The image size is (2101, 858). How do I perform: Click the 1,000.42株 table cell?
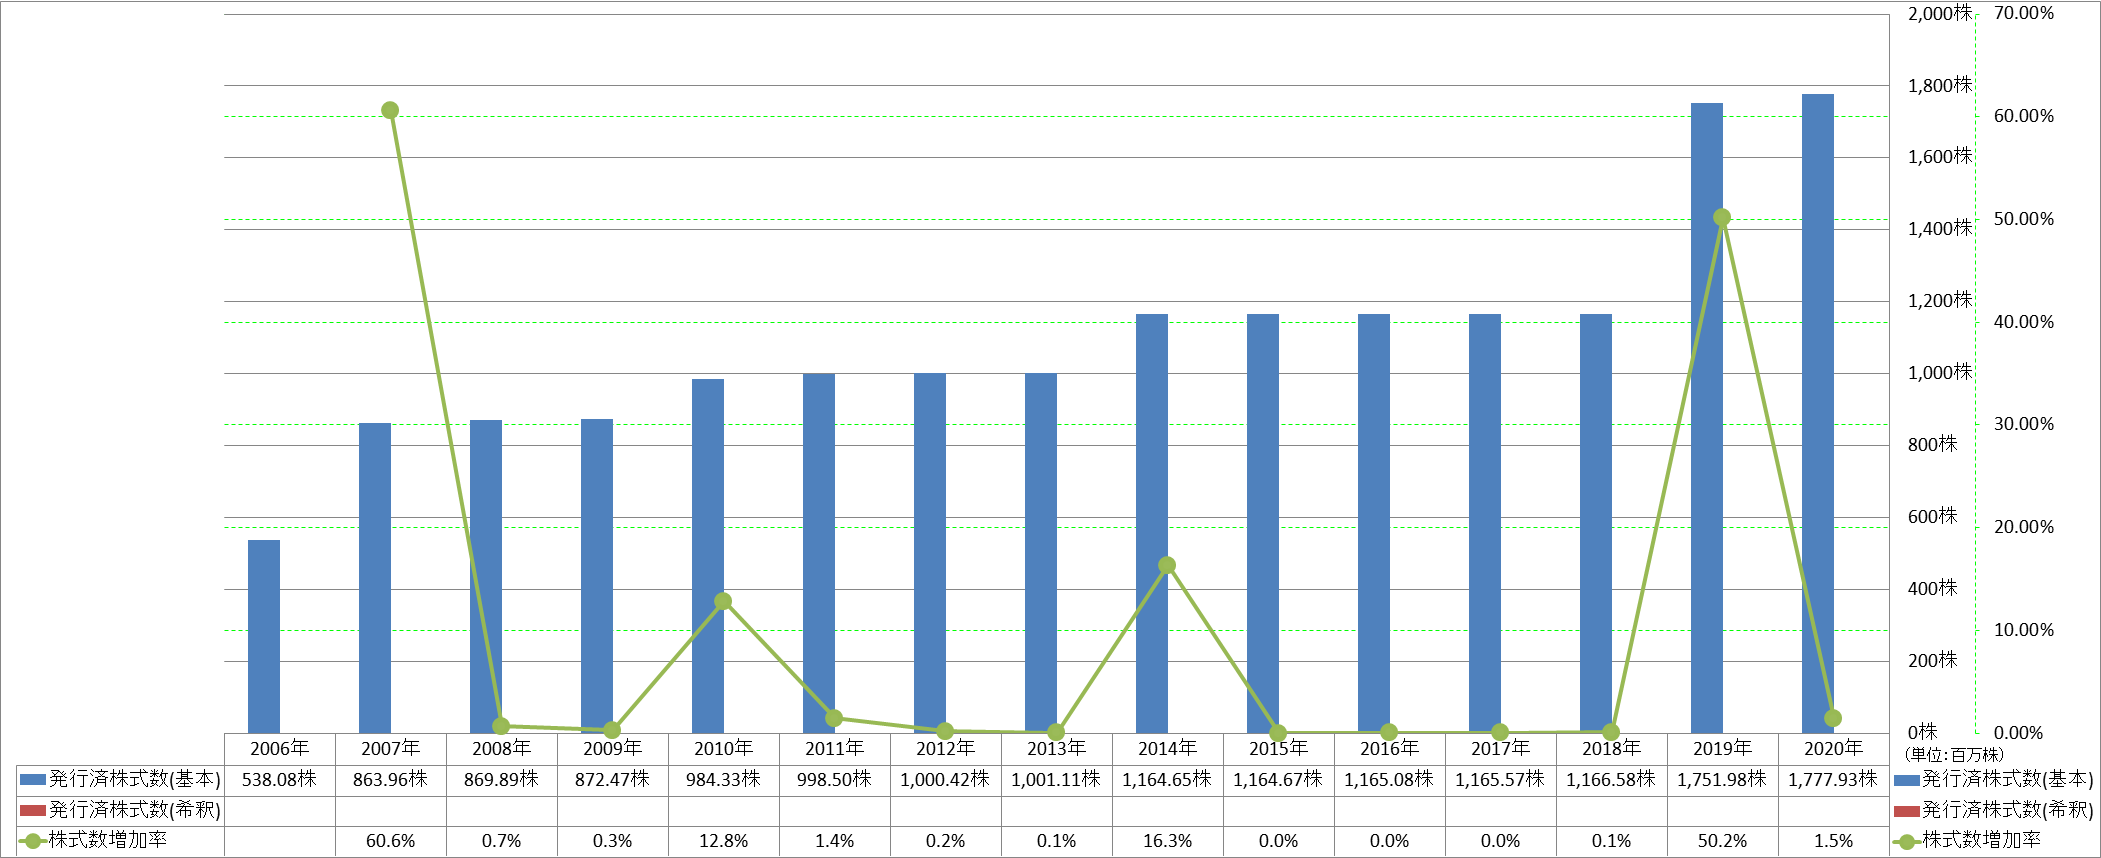(x=945, y=779)
